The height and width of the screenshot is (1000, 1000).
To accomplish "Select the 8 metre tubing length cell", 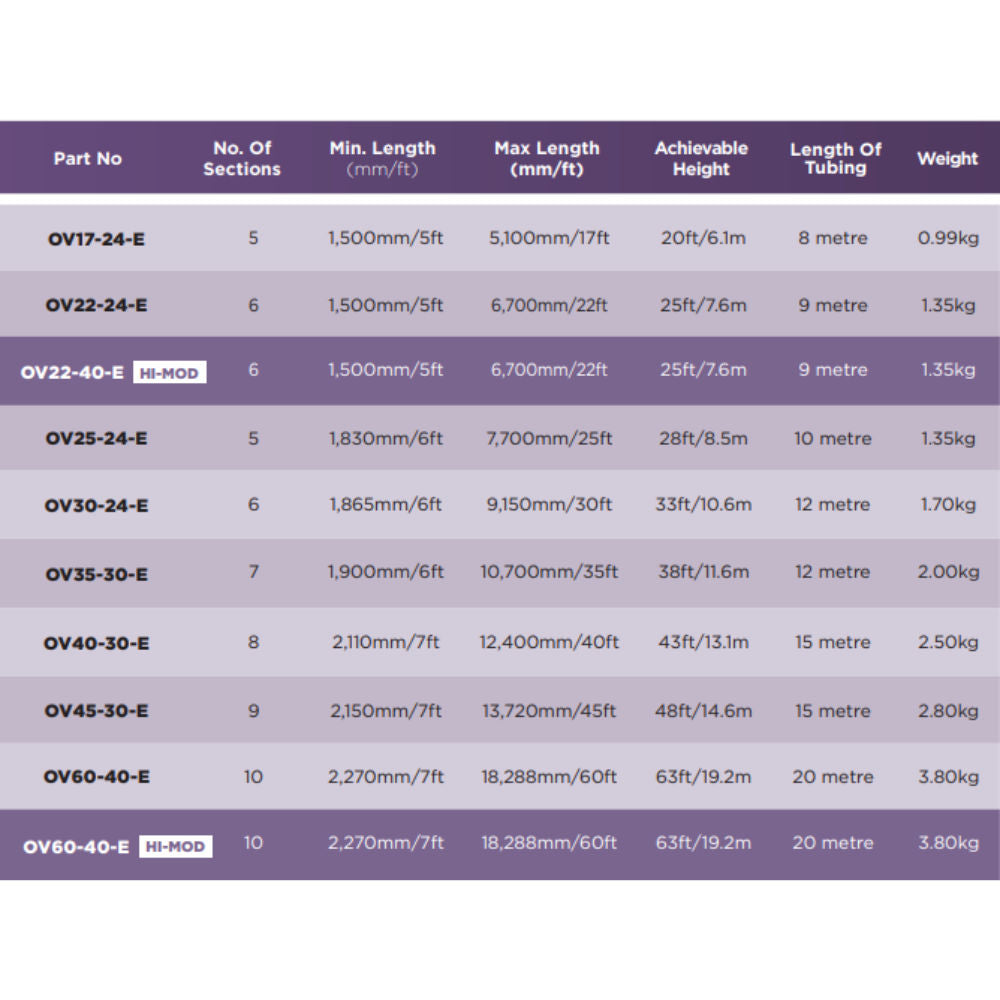I will (x=832, y=239).
